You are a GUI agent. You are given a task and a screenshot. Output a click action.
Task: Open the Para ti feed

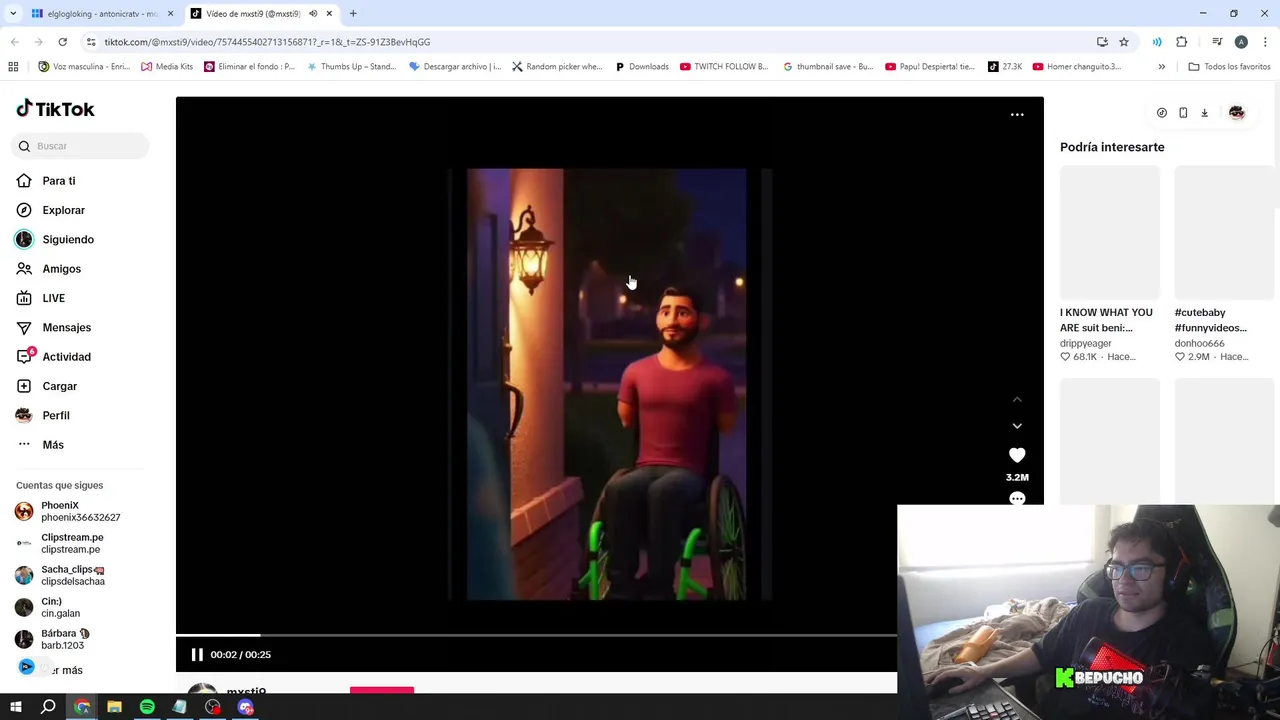58,181
